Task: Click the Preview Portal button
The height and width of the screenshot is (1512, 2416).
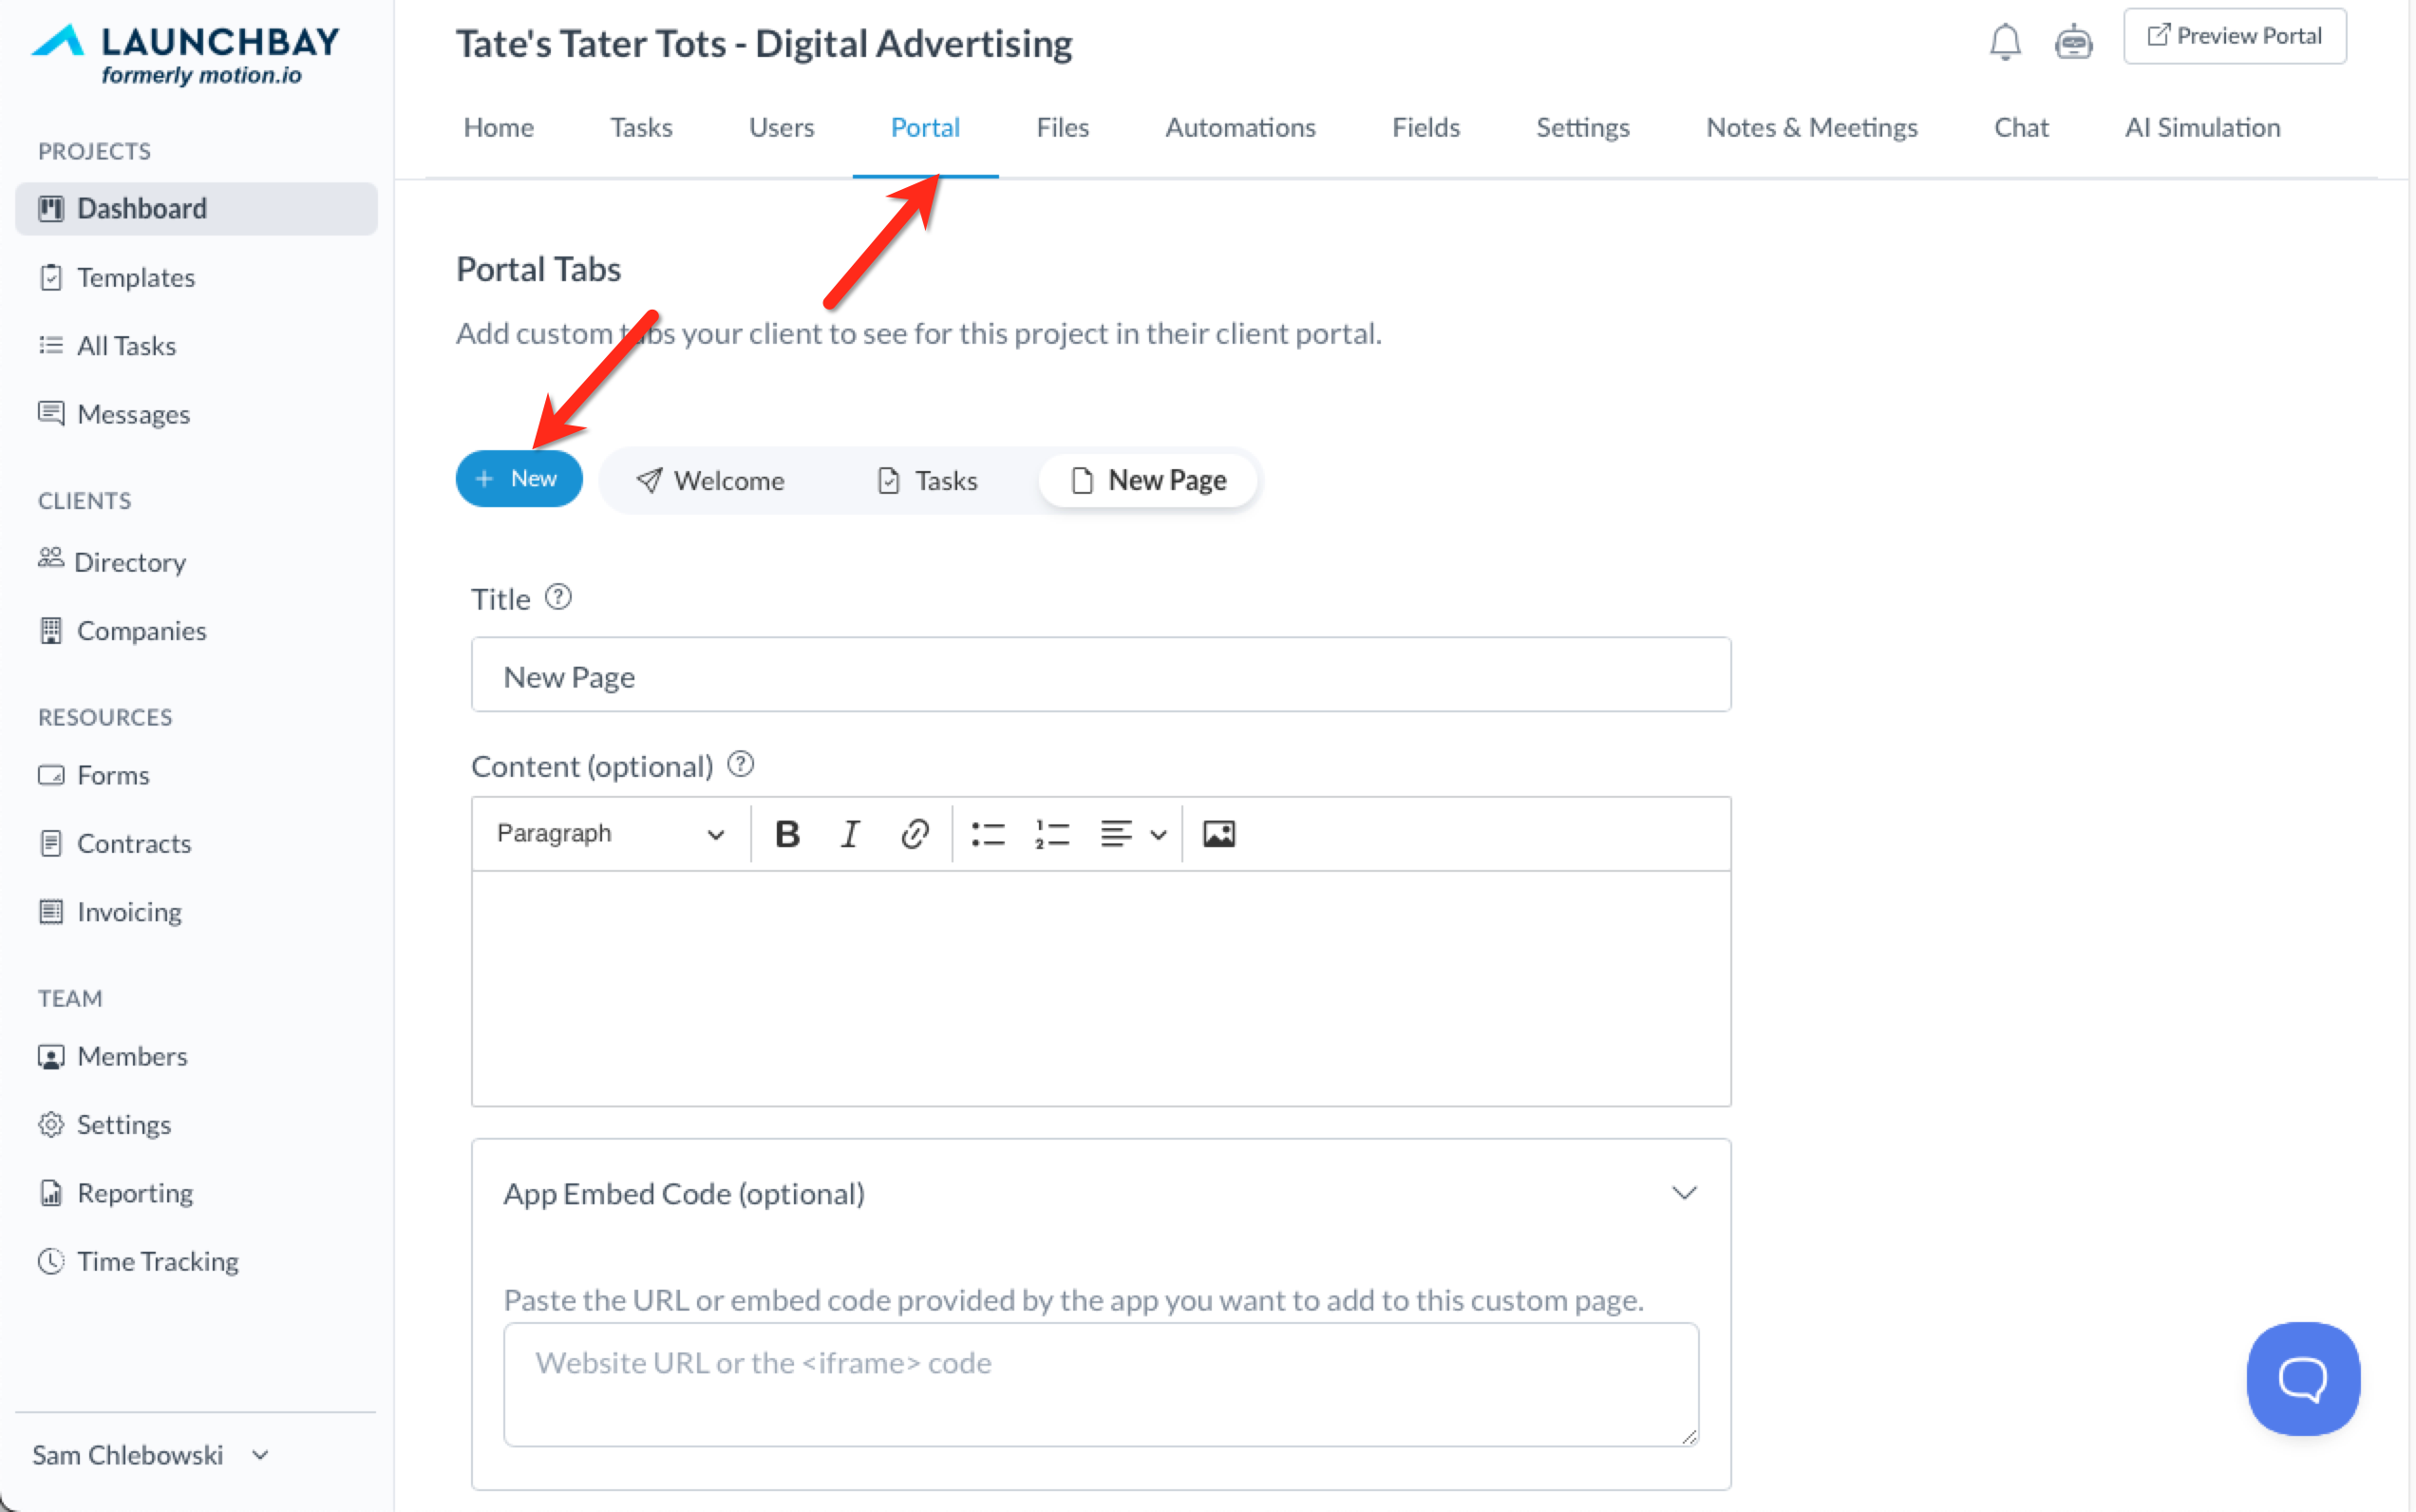Action: coord(2234,36)
